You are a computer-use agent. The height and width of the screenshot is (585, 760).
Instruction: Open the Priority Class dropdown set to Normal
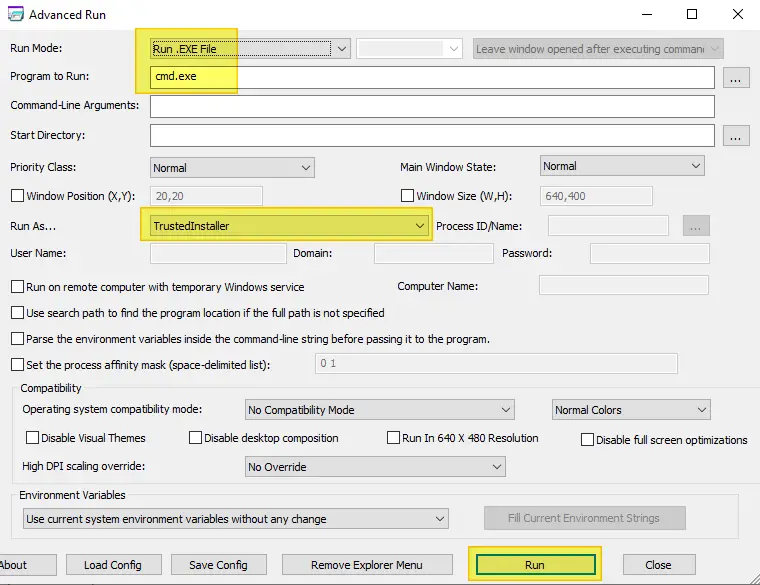coord(232,168)
